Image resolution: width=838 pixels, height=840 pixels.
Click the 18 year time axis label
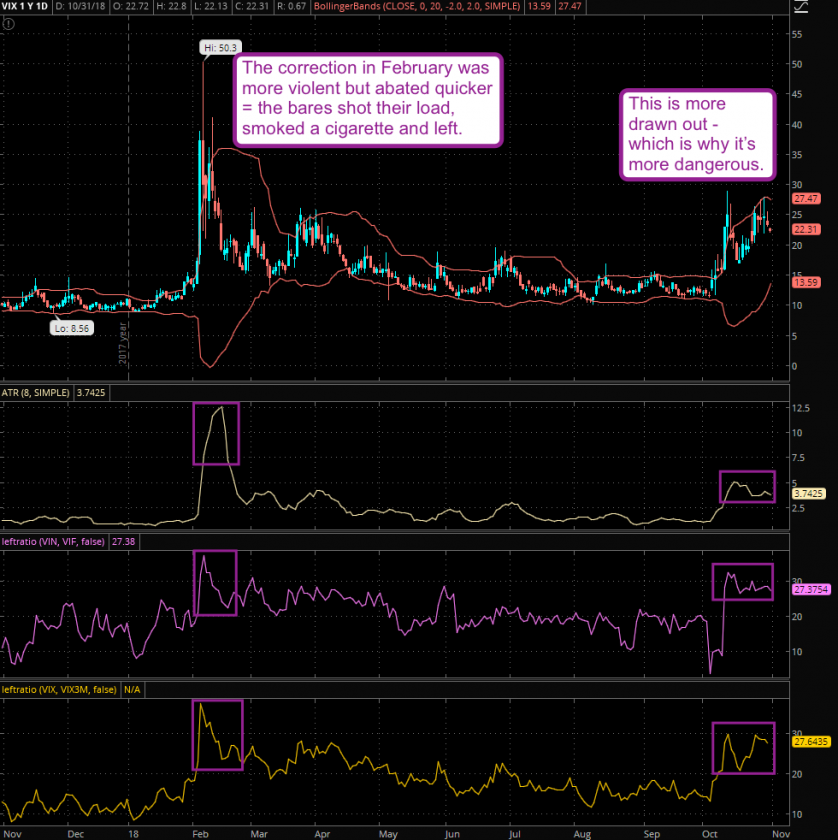tap(133, 834)
